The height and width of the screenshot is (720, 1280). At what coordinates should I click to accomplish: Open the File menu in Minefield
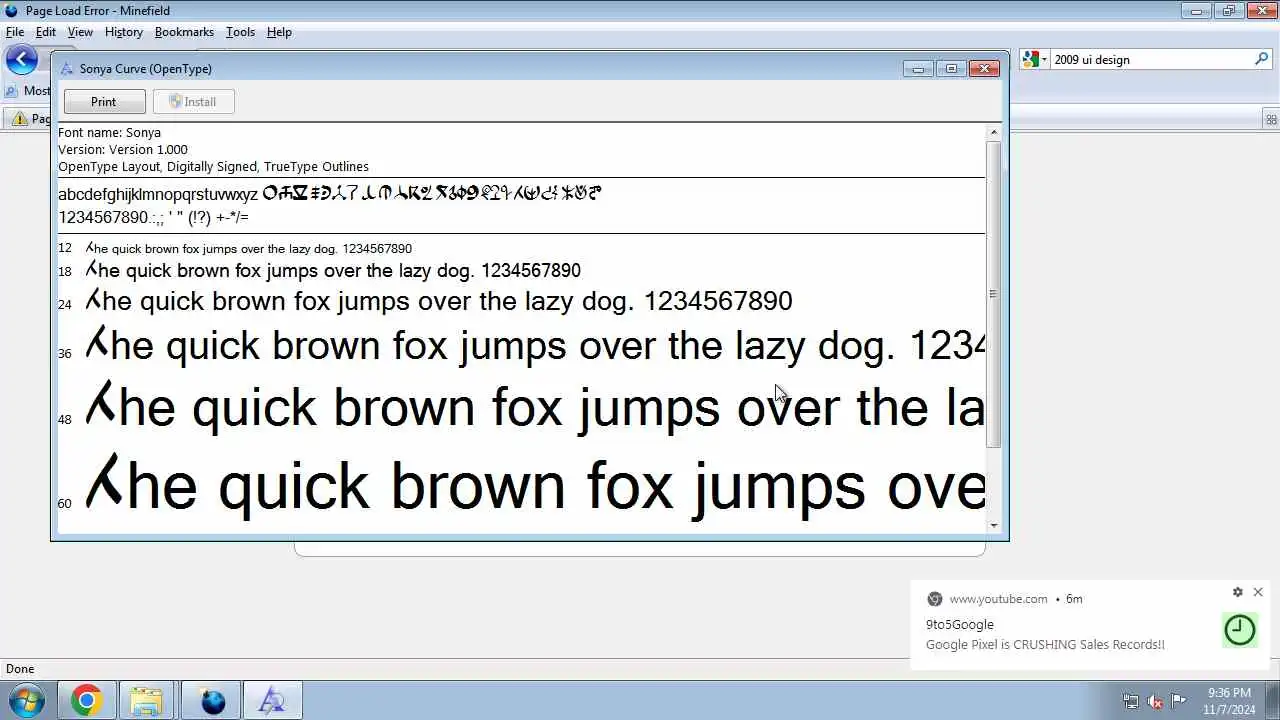click(15, 32)
